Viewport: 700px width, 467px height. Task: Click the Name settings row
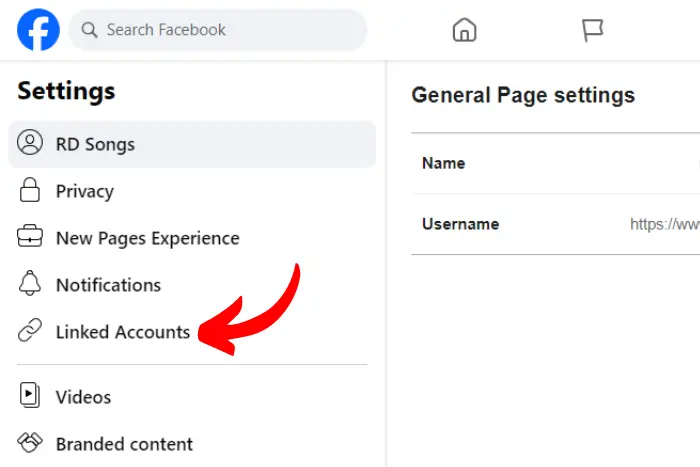click(555, 163)
